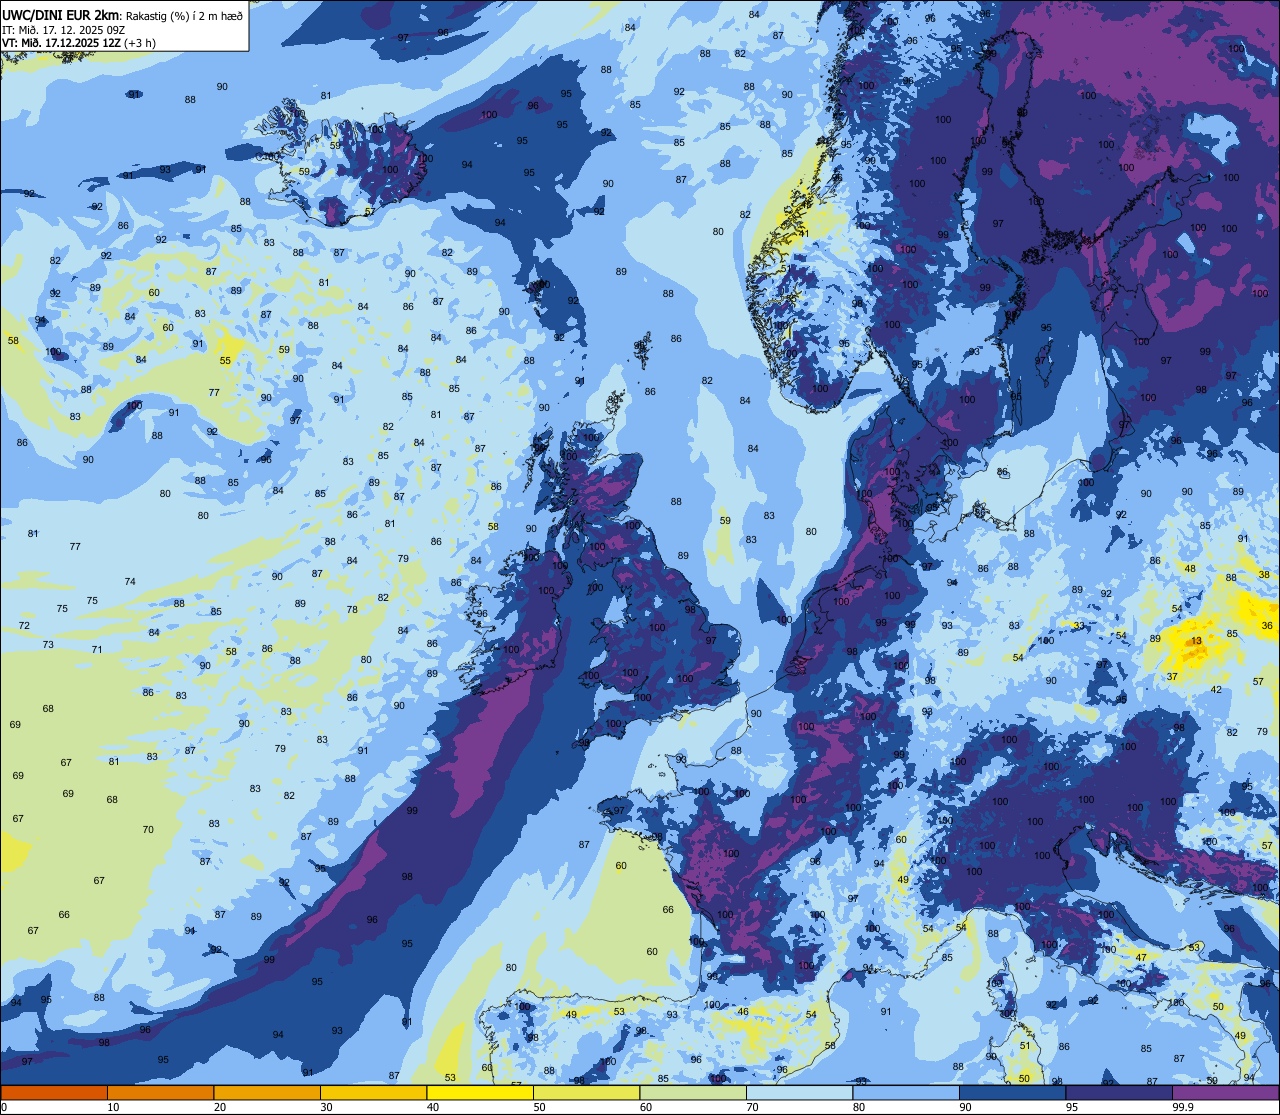Click the "48" humidity value on the map
Image resolution: width=1280 pixels, height=1115 pixels.
pos(1190,569)
